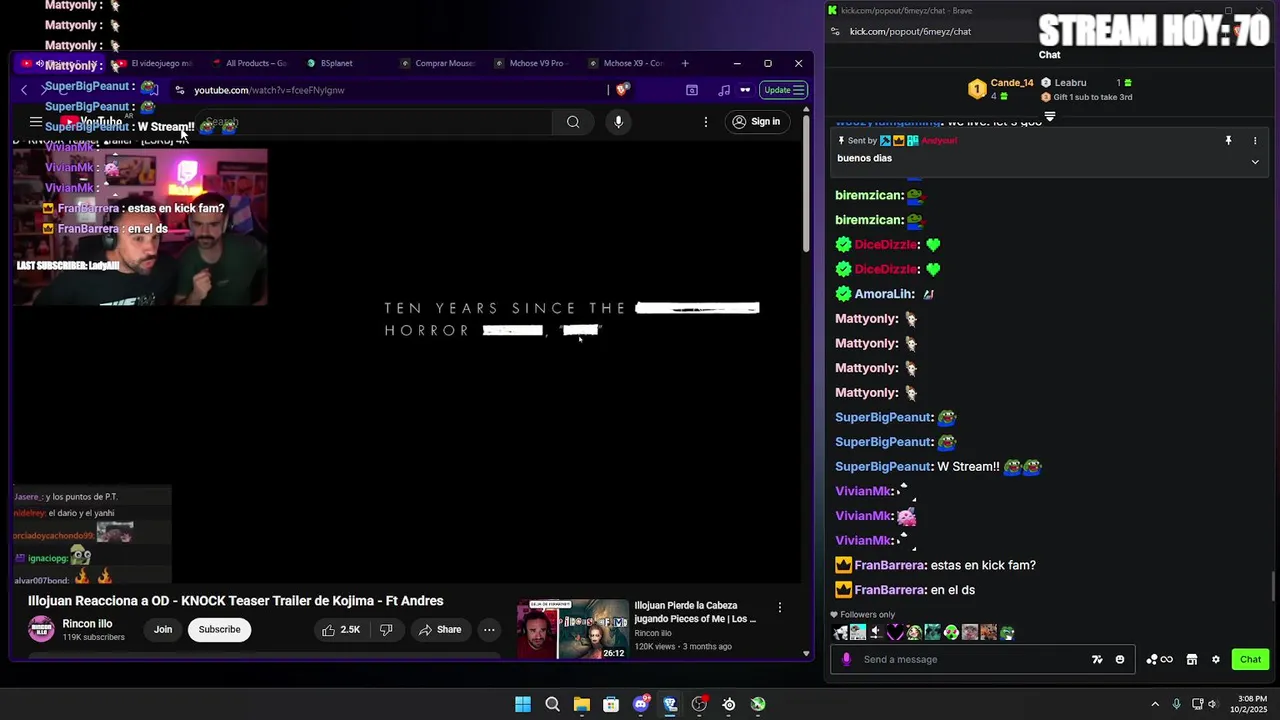Open chat settings gear icon
The width and height of the screenshot is (1280, 720).
1216,660
